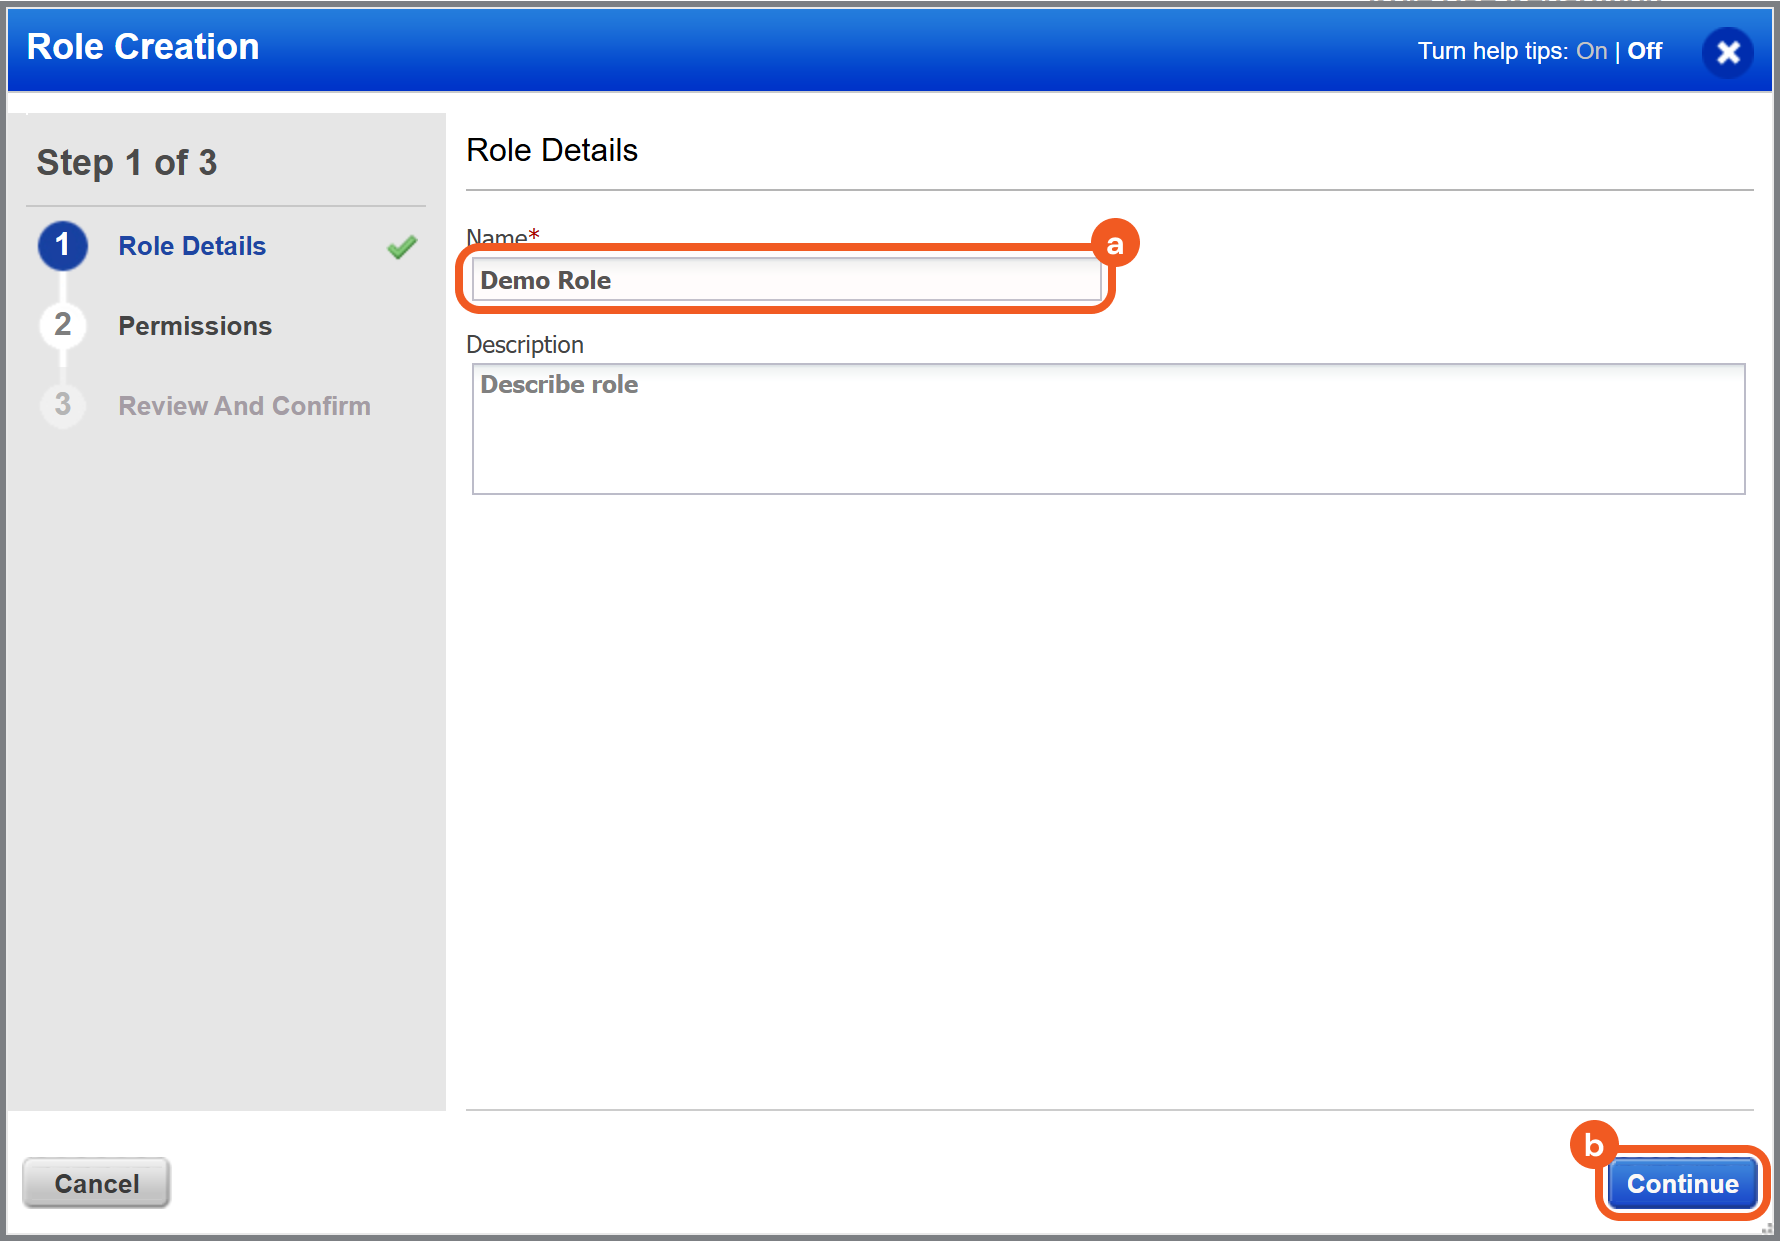Click the Role Details section heading
Image resolution: width=1780 pixels, height=1241 pixels.
tap(552, 150)
